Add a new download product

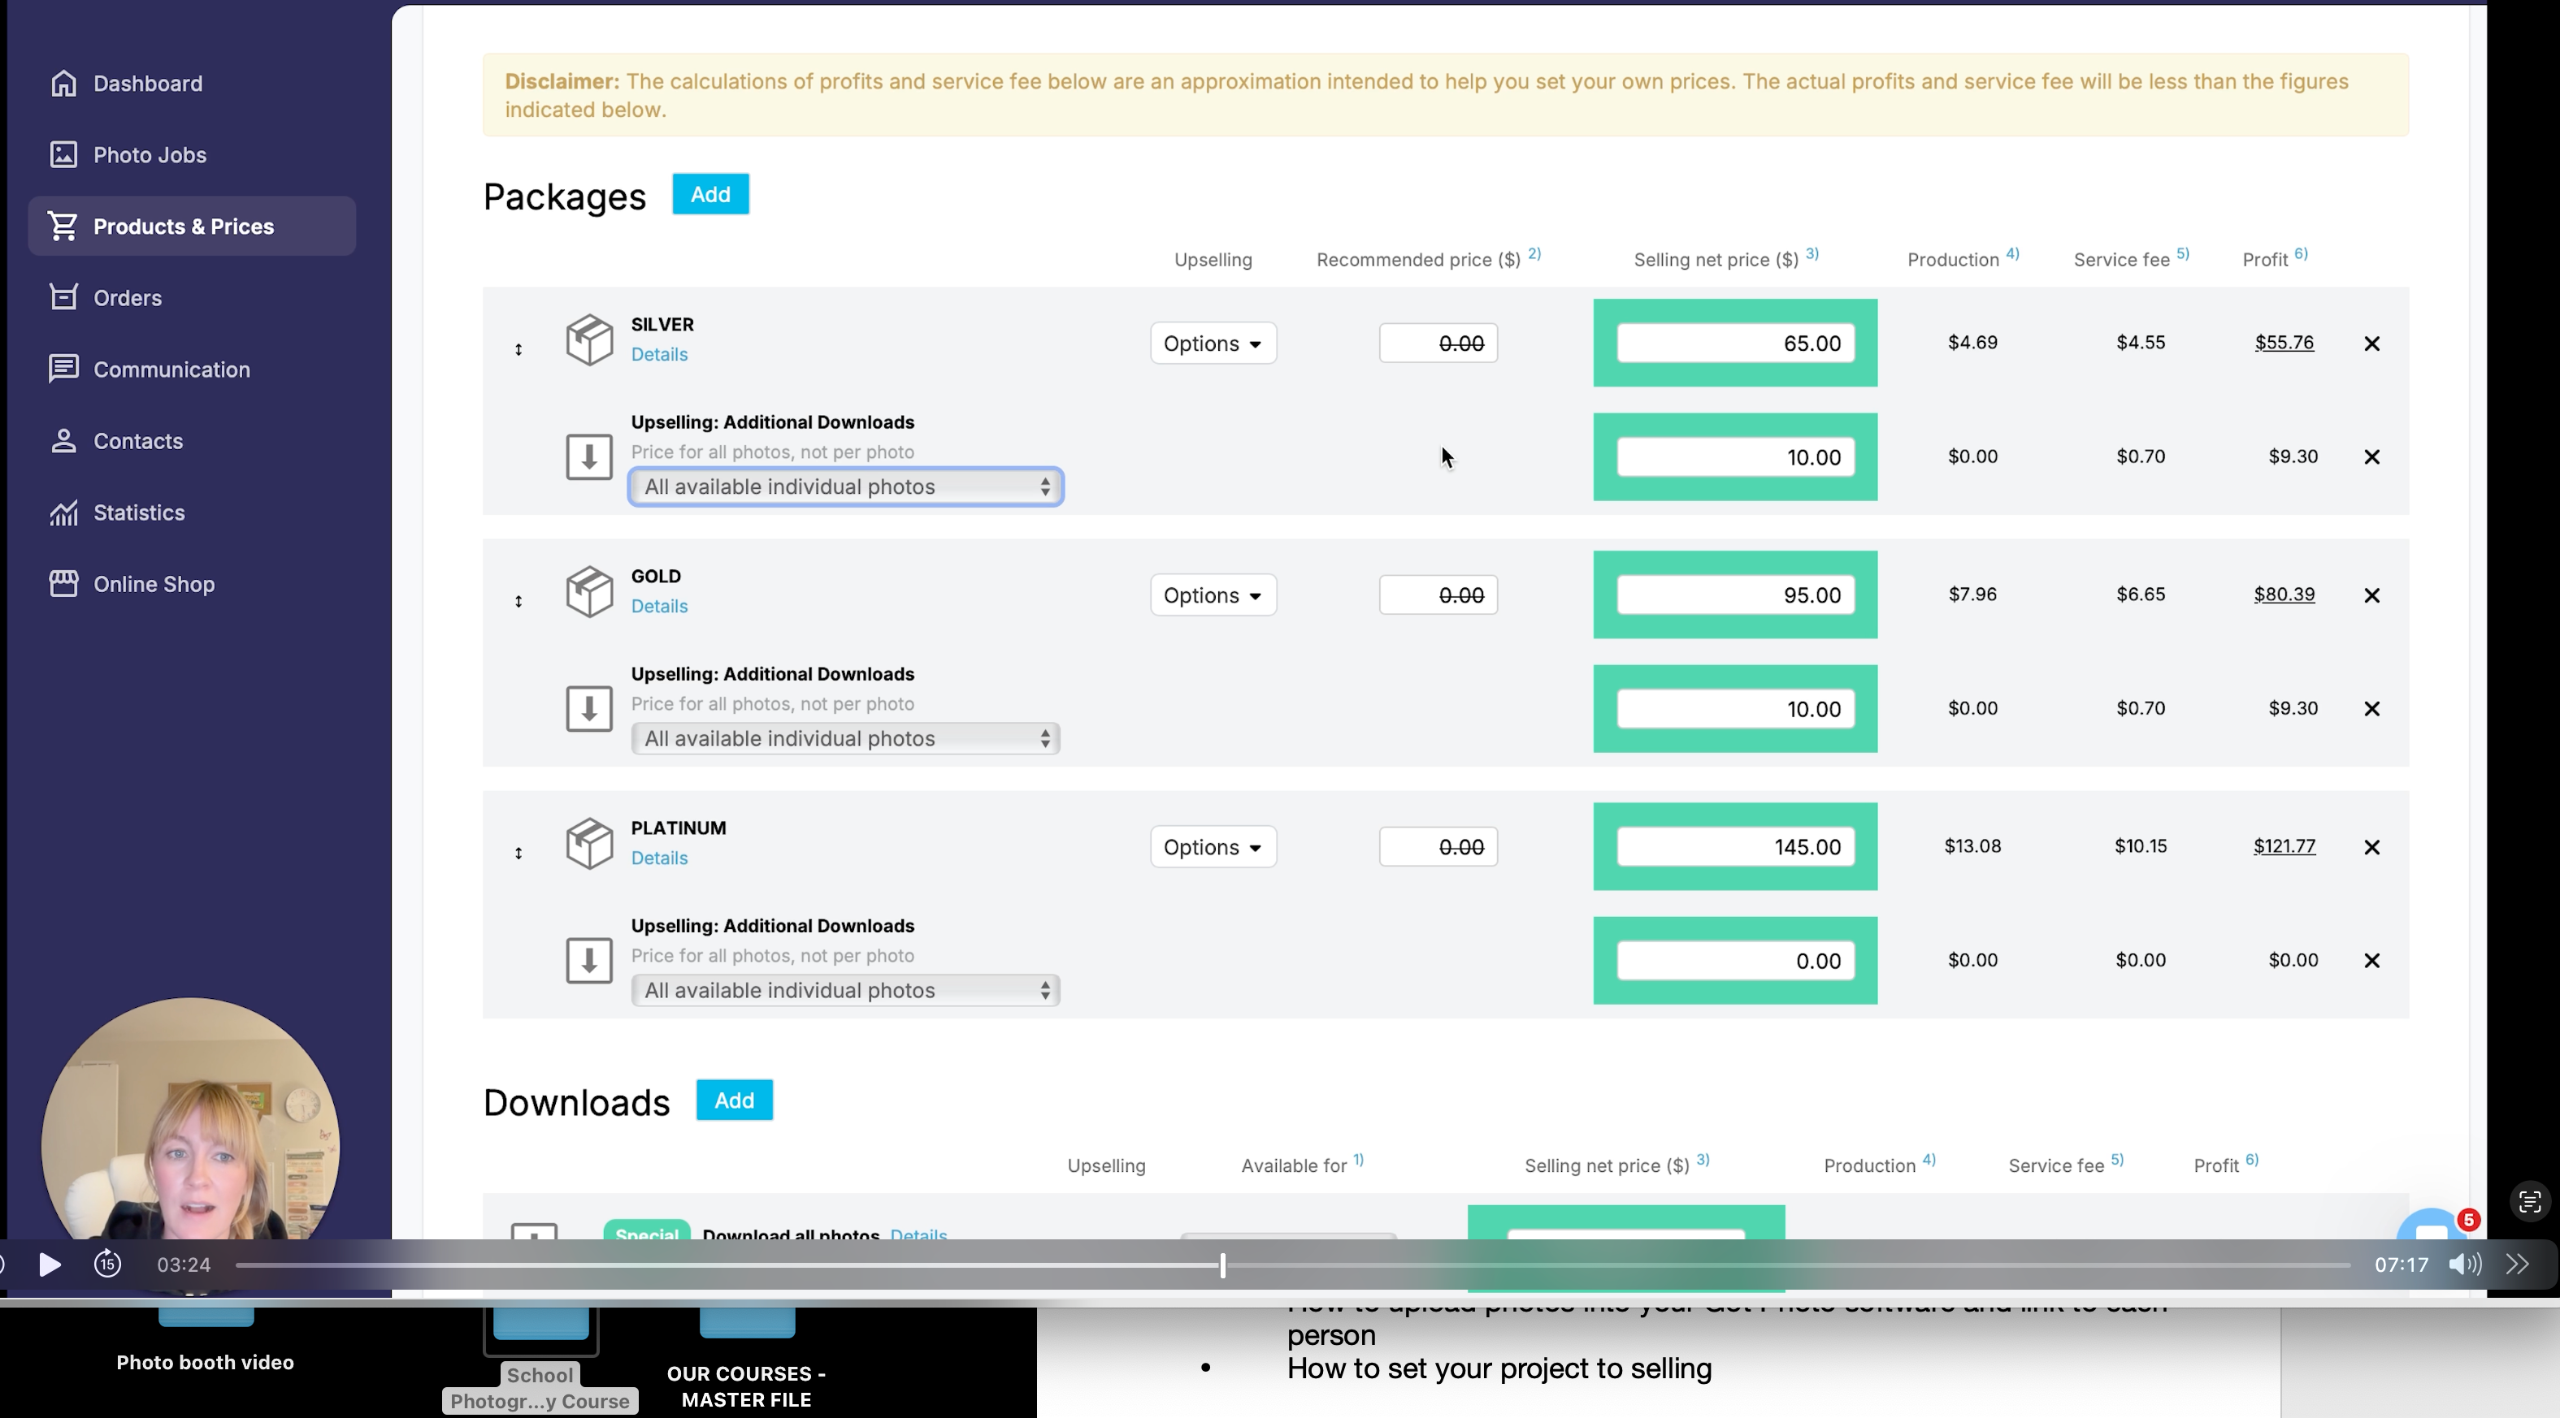734,1100
